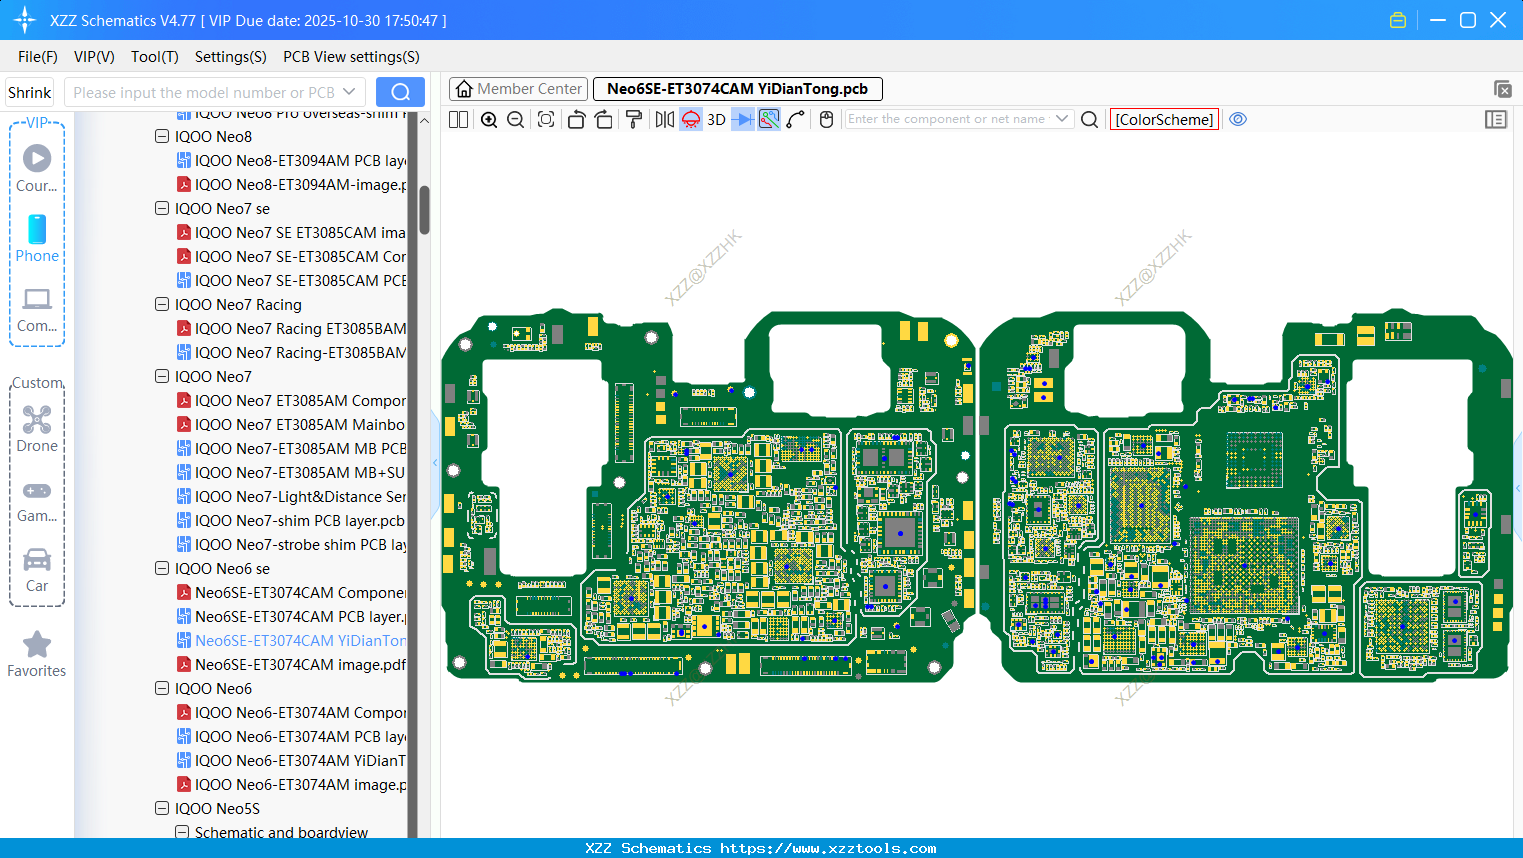Collapse the IQOO Neo7 Racing folder
This screenshot has width=1523, height=858.
coord(162,304)
